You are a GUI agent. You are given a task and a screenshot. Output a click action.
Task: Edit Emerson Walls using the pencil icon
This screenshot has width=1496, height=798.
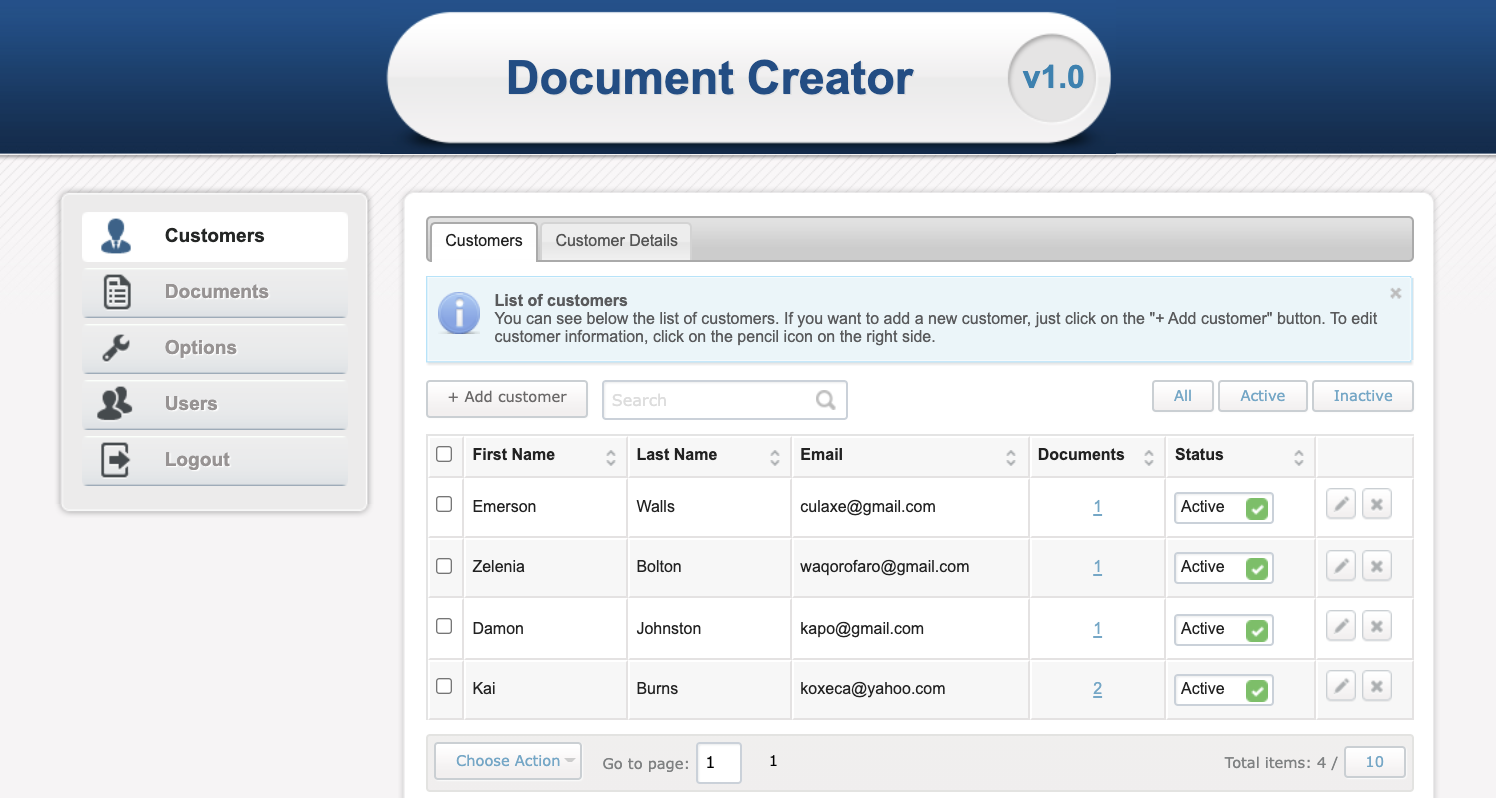[x=1340, y=504]
